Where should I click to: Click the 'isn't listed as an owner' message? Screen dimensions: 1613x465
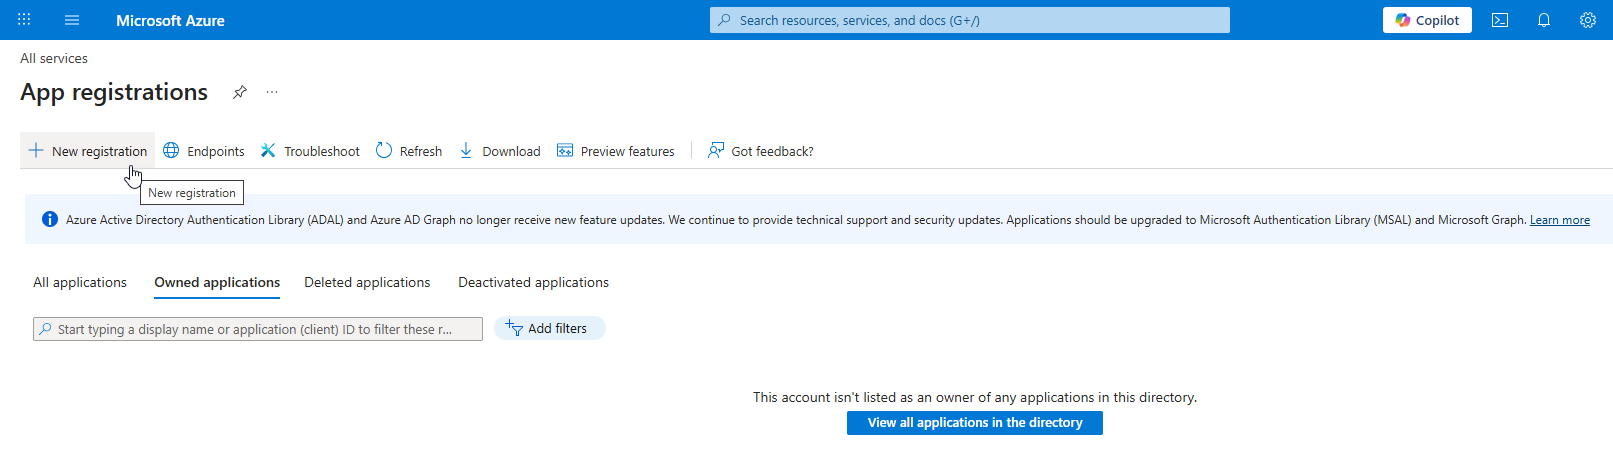click(x=975, y=397)
